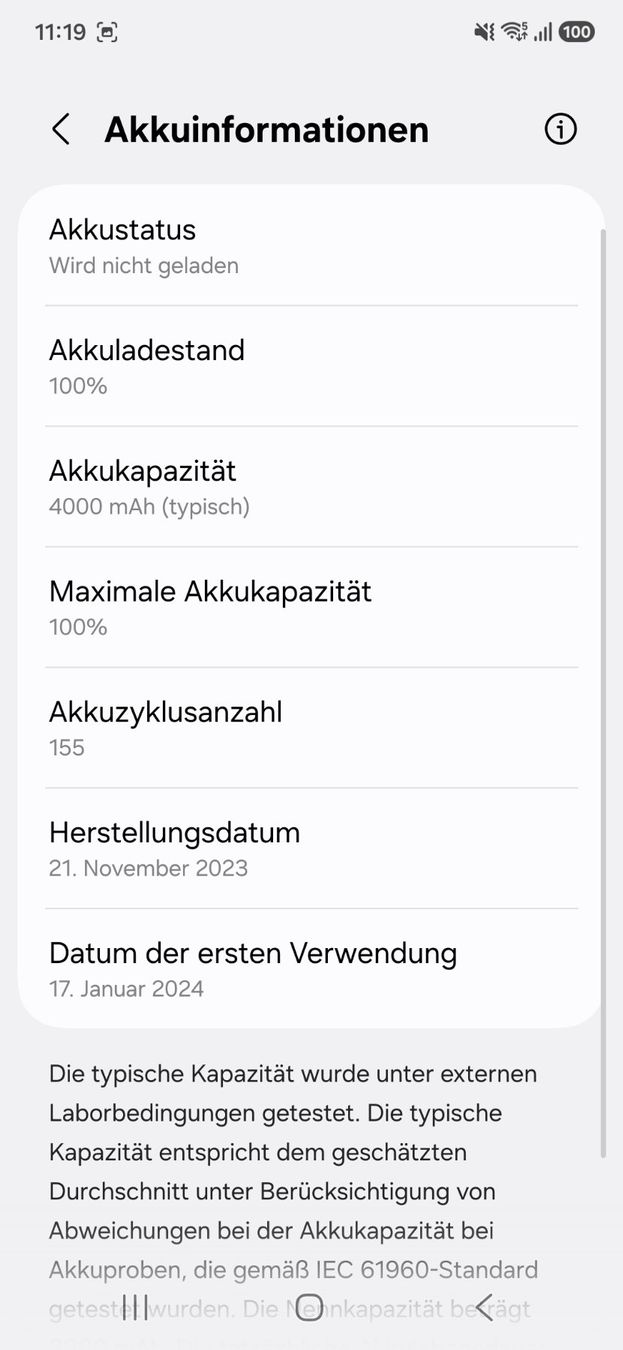Tap the mobile signal bars icon
This screenshot has height=1350, width=623.
(x=543, y=32)
